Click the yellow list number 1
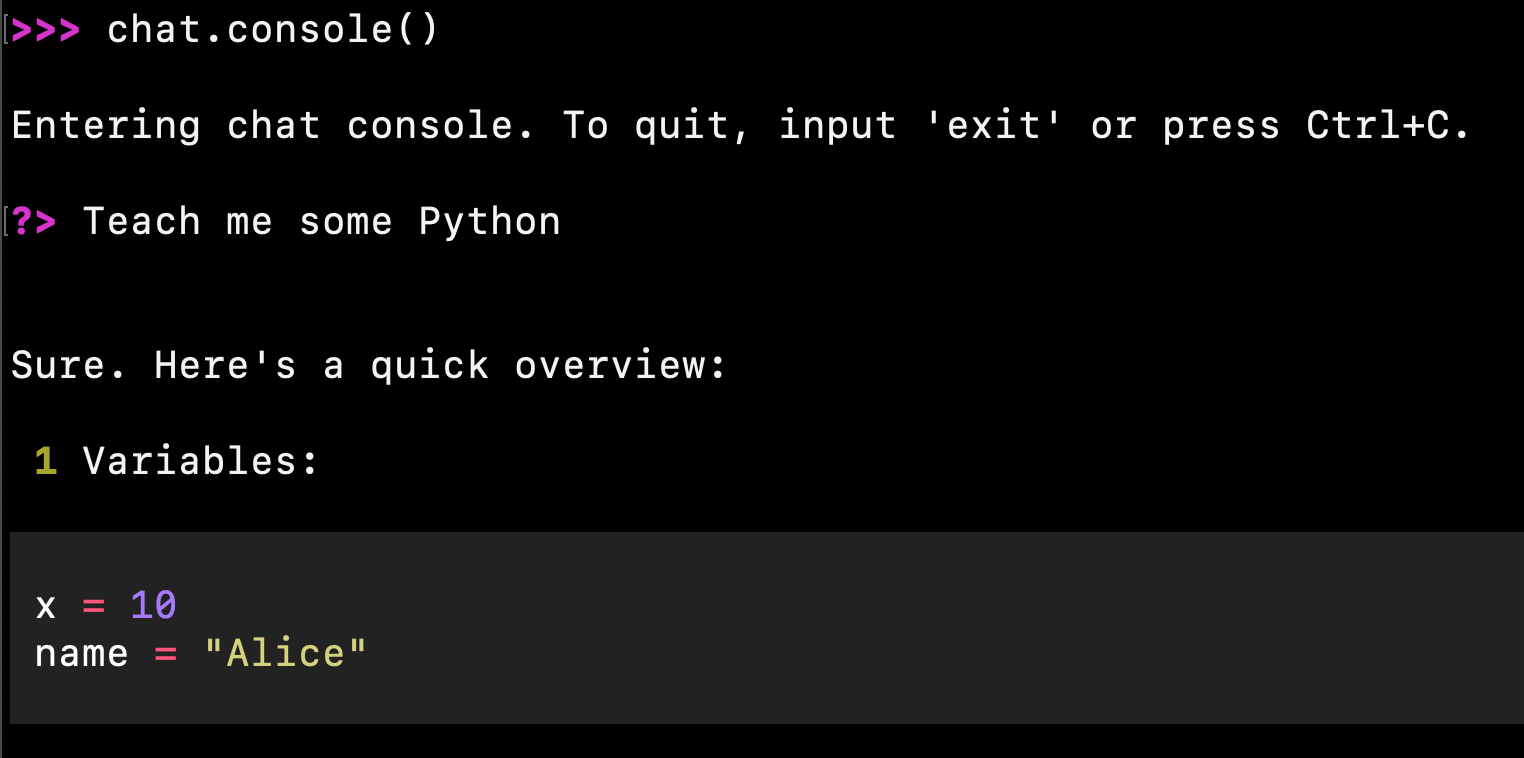 point(46,461)
